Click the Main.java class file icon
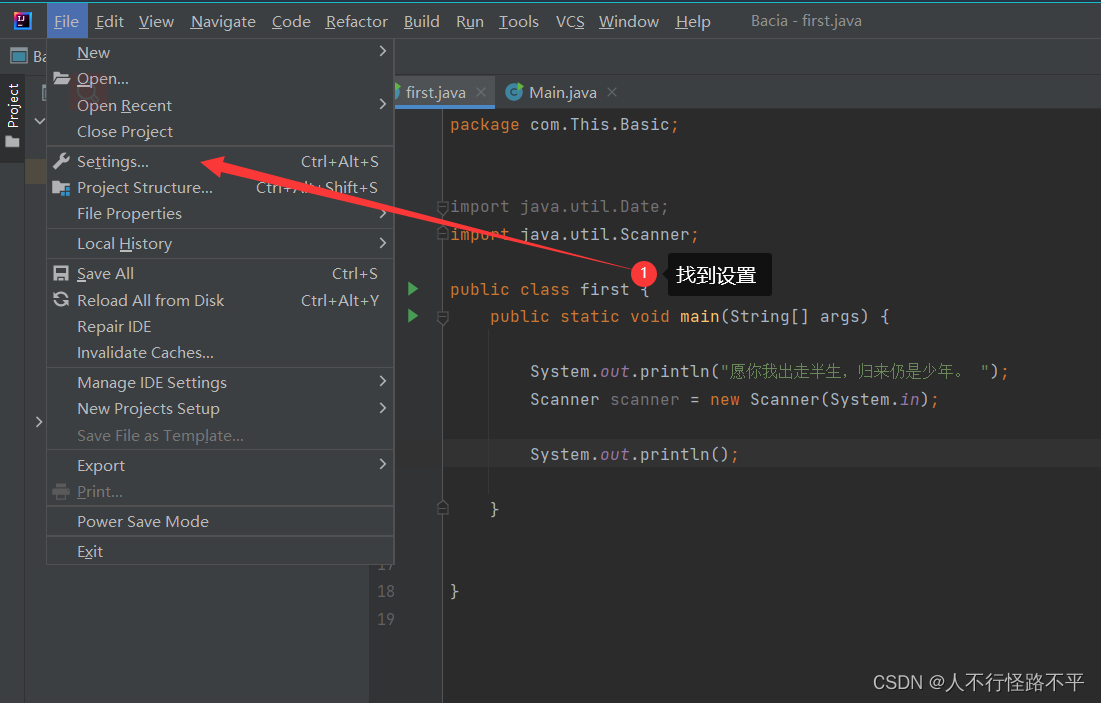This screenshot has height=703, width=1101. [514, 92]
